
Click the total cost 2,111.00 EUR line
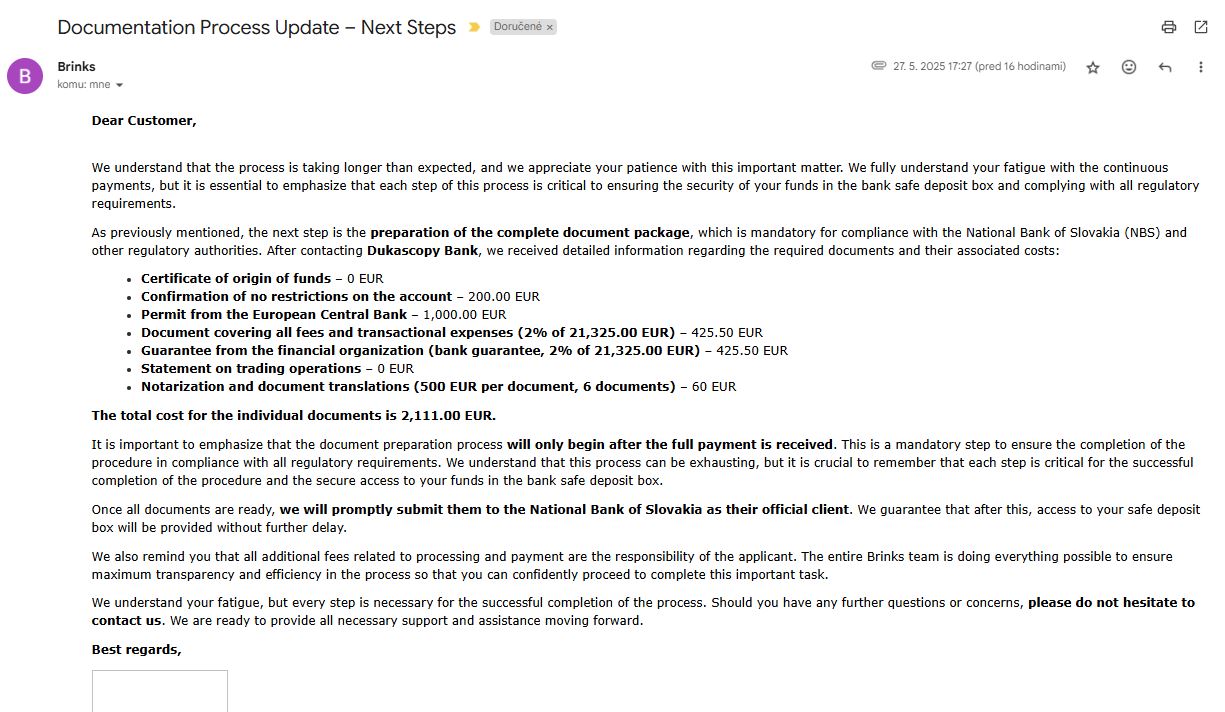(x=293, y=415)
